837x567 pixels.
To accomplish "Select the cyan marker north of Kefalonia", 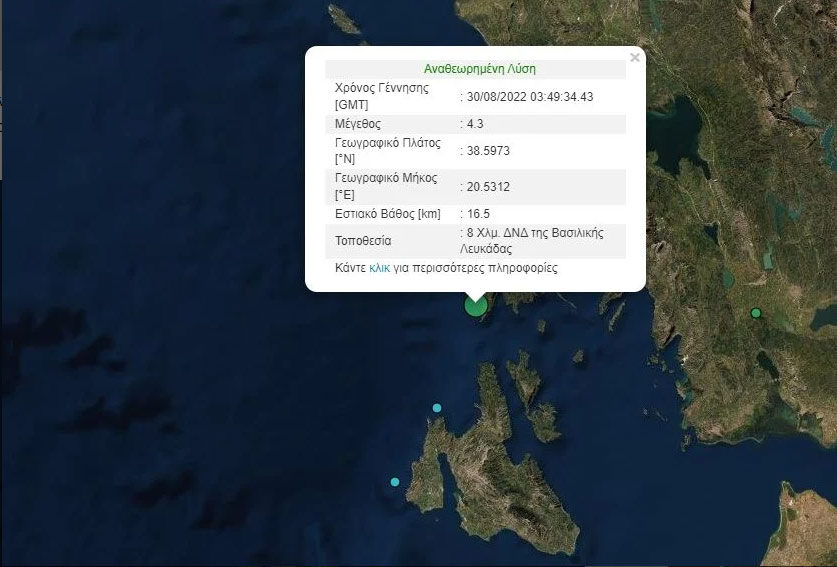I will [x=437, y=407].
